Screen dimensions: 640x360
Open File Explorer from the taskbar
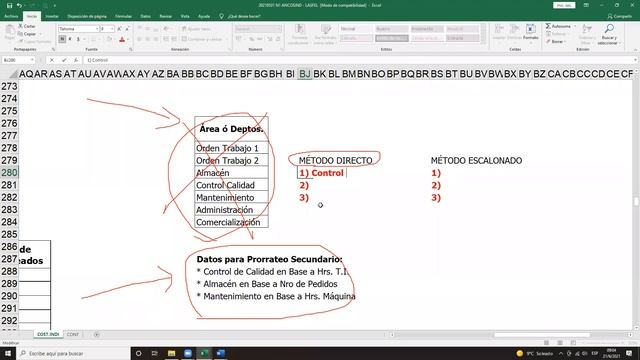[x=171, y=353]
